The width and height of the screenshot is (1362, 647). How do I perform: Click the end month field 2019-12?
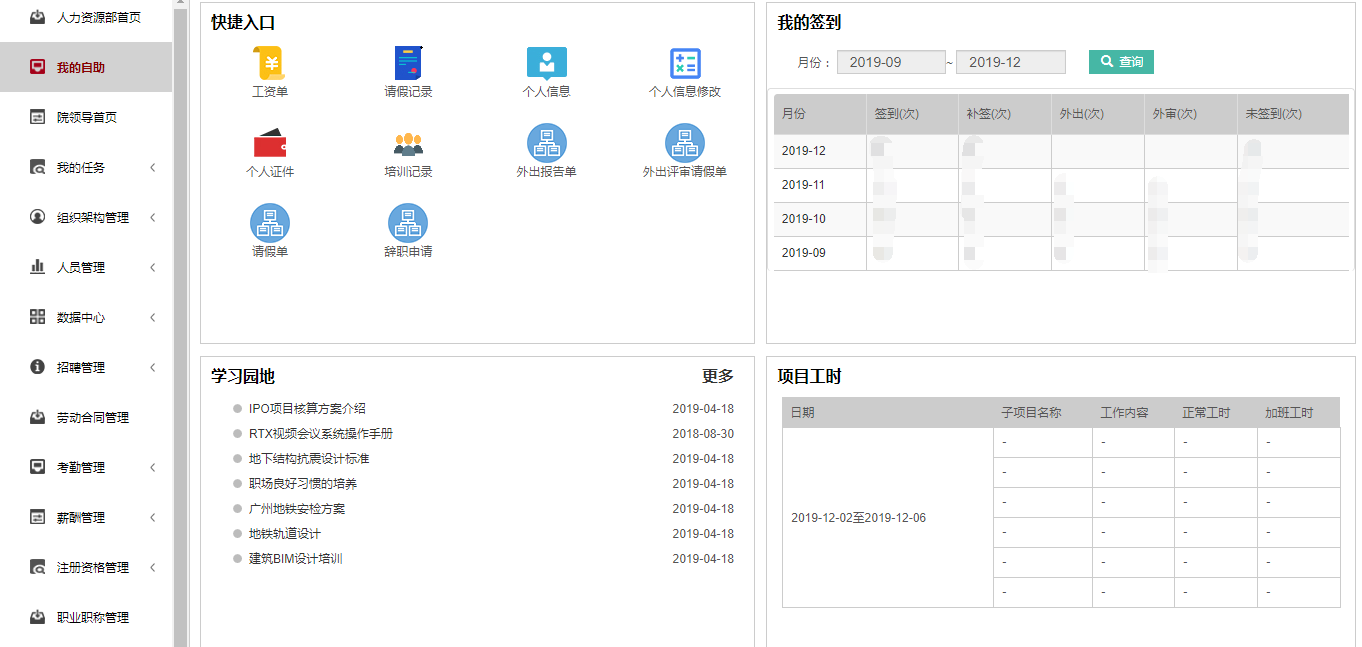point(1011,62)
